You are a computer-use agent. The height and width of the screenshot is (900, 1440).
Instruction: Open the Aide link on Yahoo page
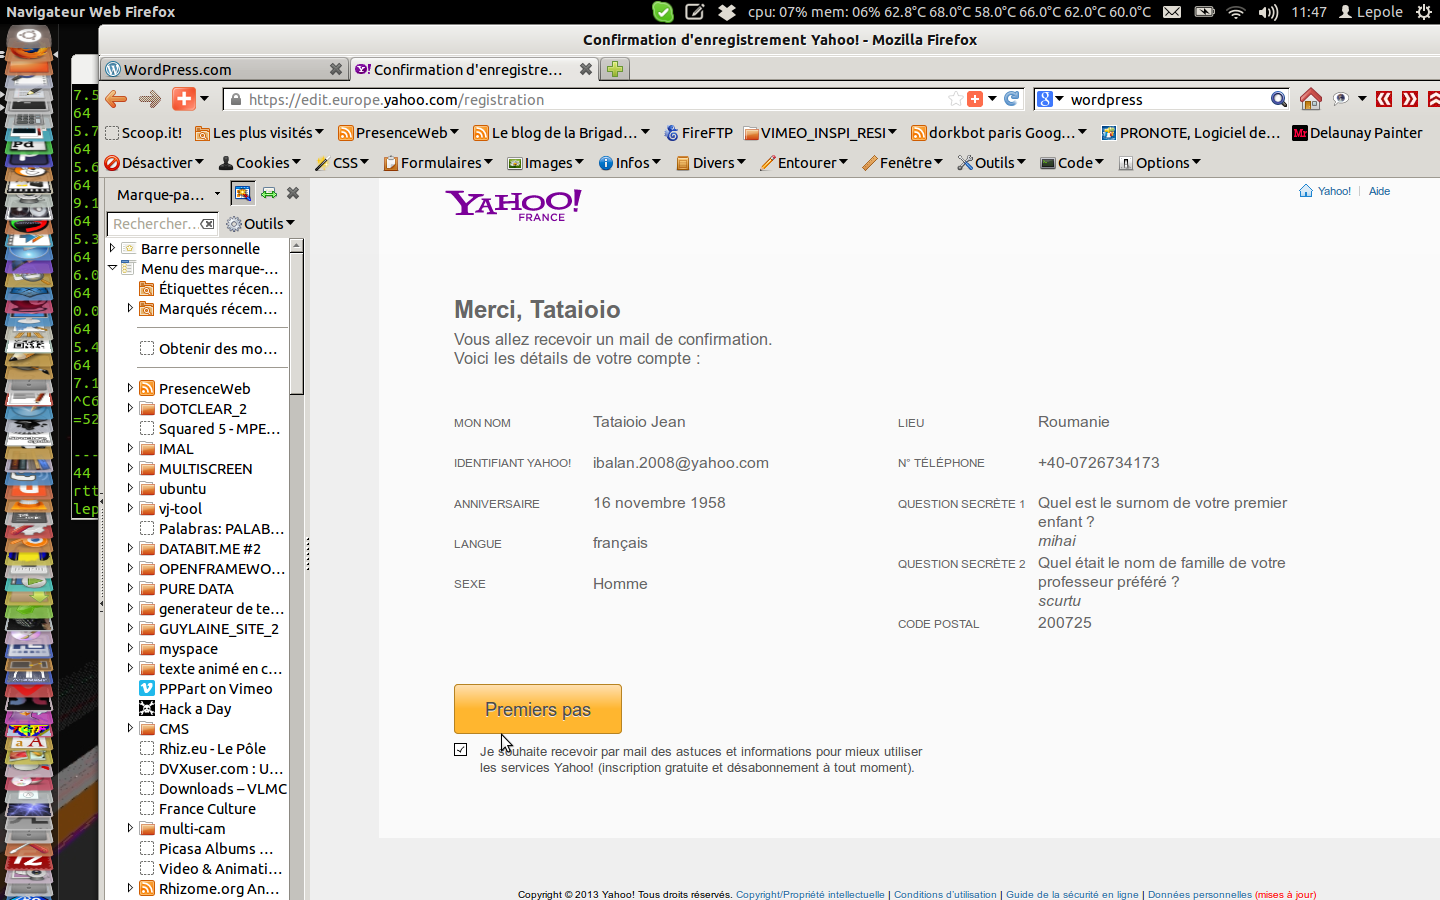coord(1379,191)
